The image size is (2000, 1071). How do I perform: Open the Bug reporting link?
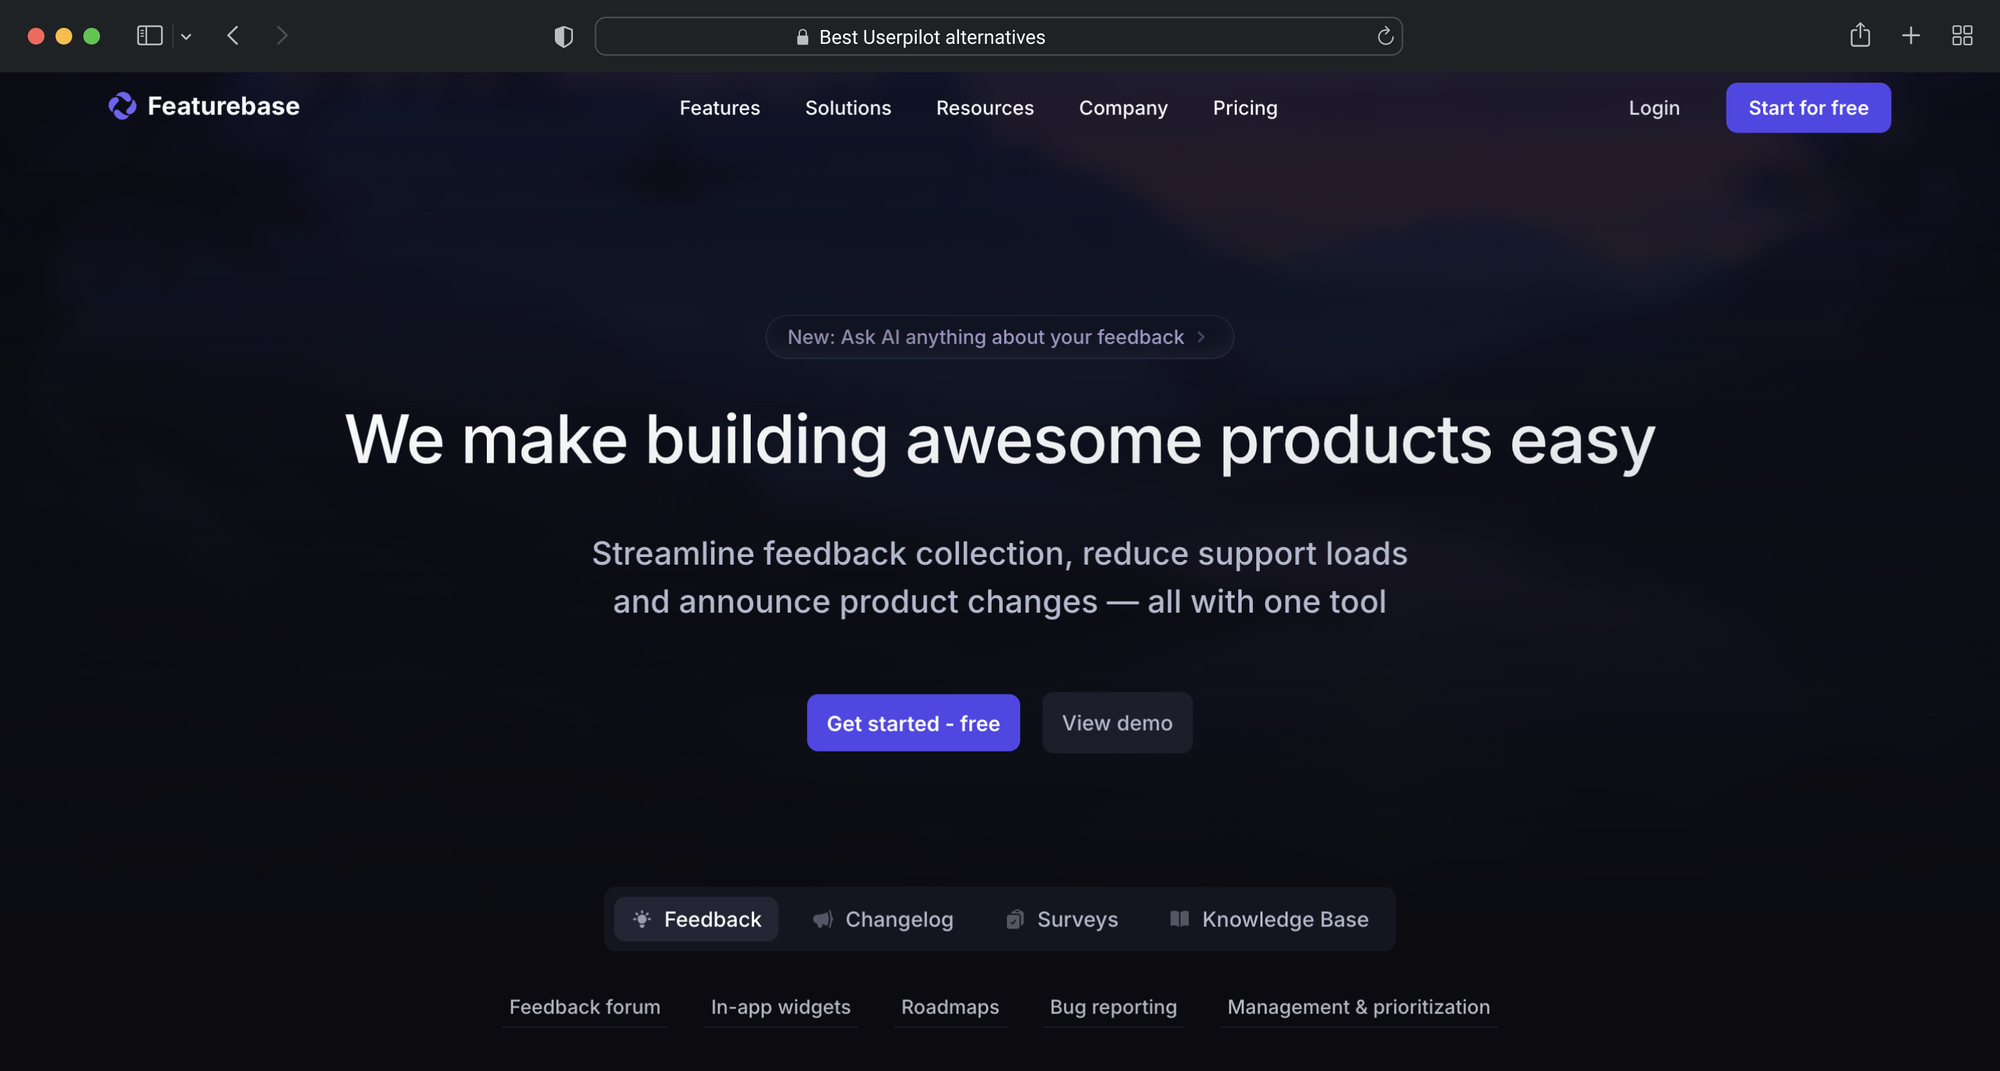click(x=1112, y=1007)
